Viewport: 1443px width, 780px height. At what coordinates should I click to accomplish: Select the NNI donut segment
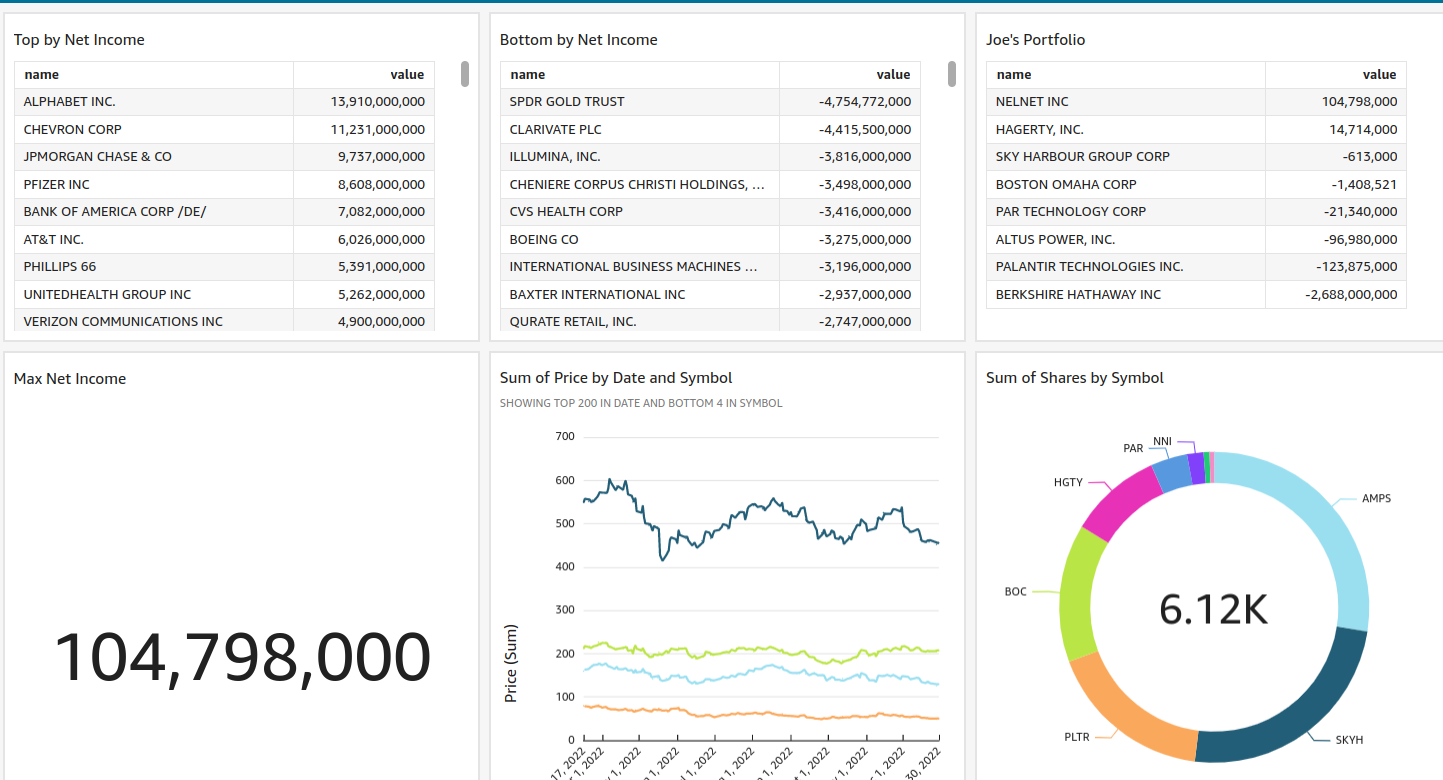tap(1196, 468)
